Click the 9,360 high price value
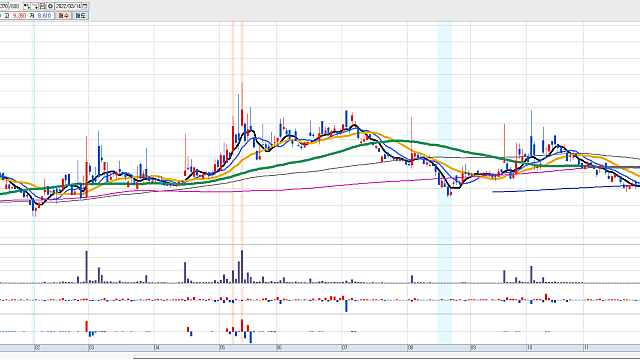This screenshot has height=360, width=640. [x=19, y=16]
